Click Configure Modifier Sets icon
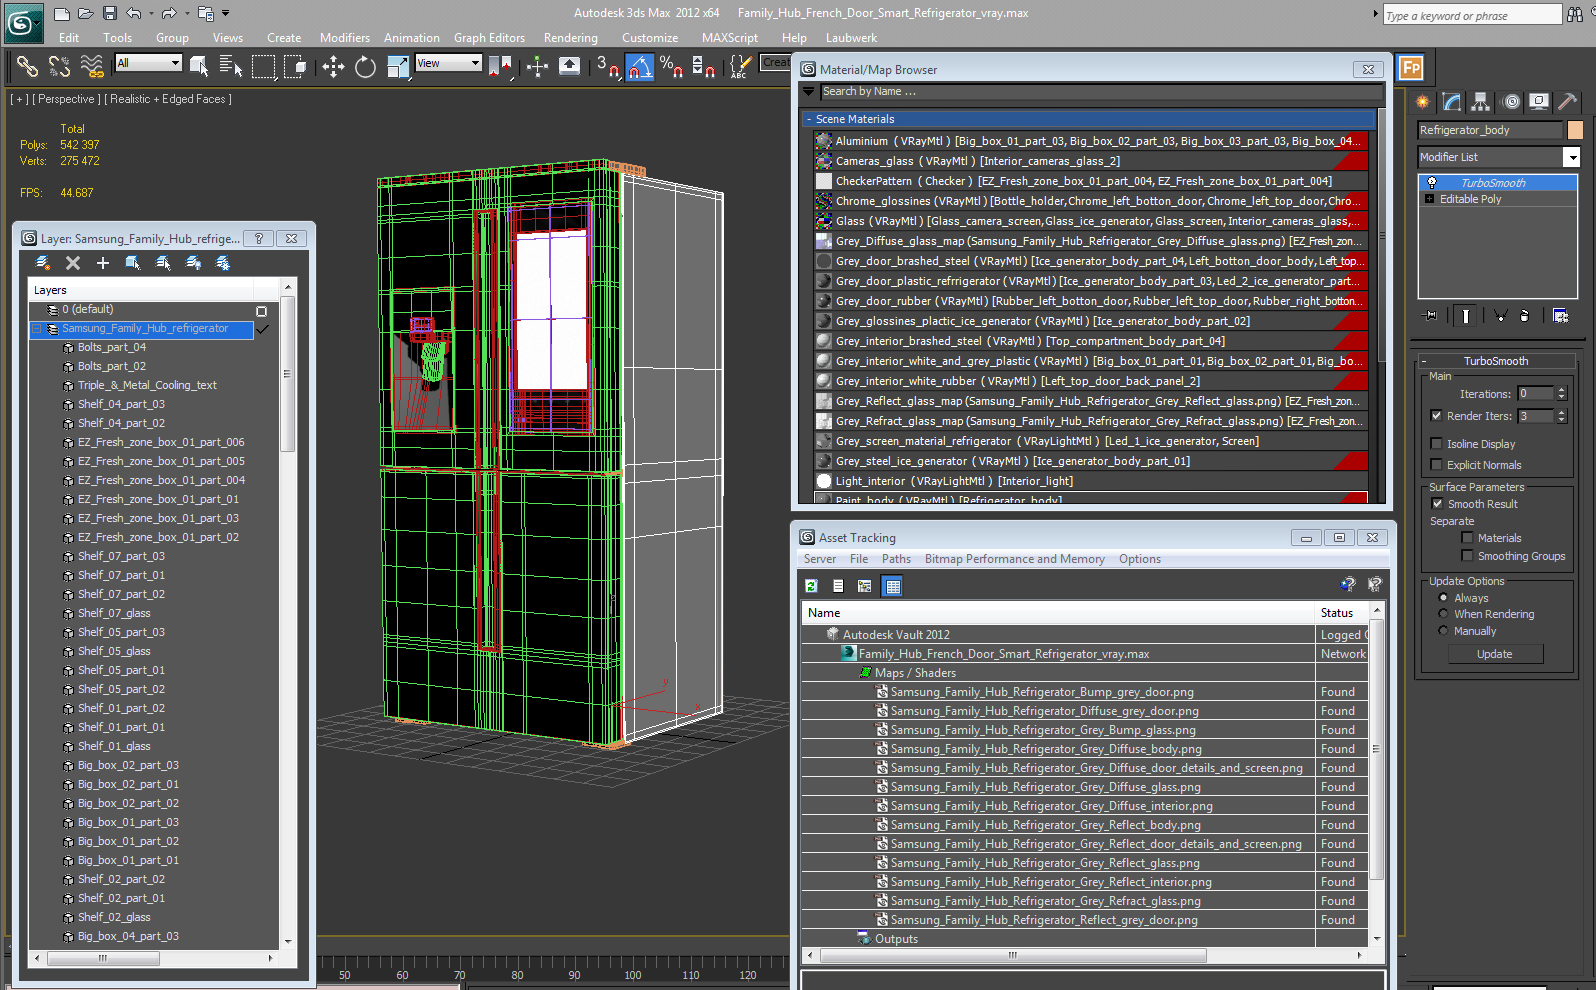This screenshot has height=990, width=1596. click(1560, 315)
